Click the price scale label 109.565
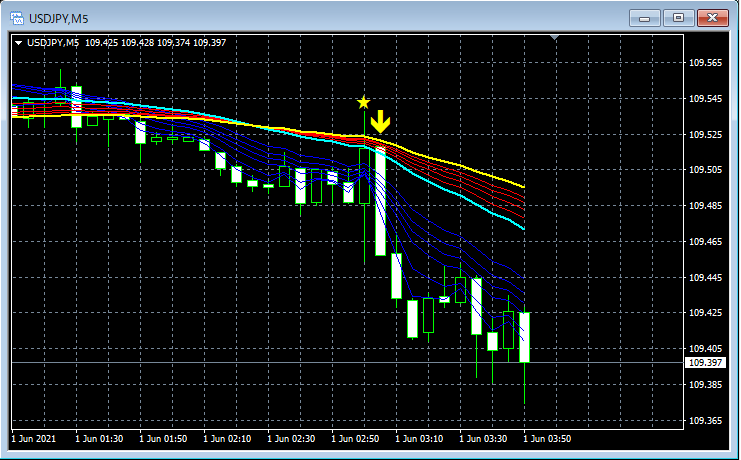The height and width of the screenshot is (460, 741). (x=706, y=63)
